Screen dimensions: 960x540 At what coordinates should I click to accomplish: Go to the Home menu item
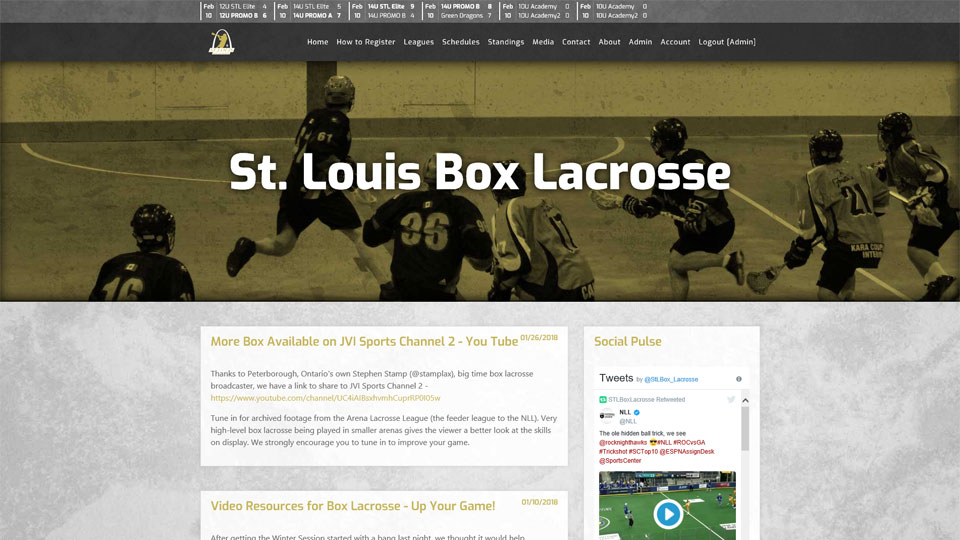[317, 42]
